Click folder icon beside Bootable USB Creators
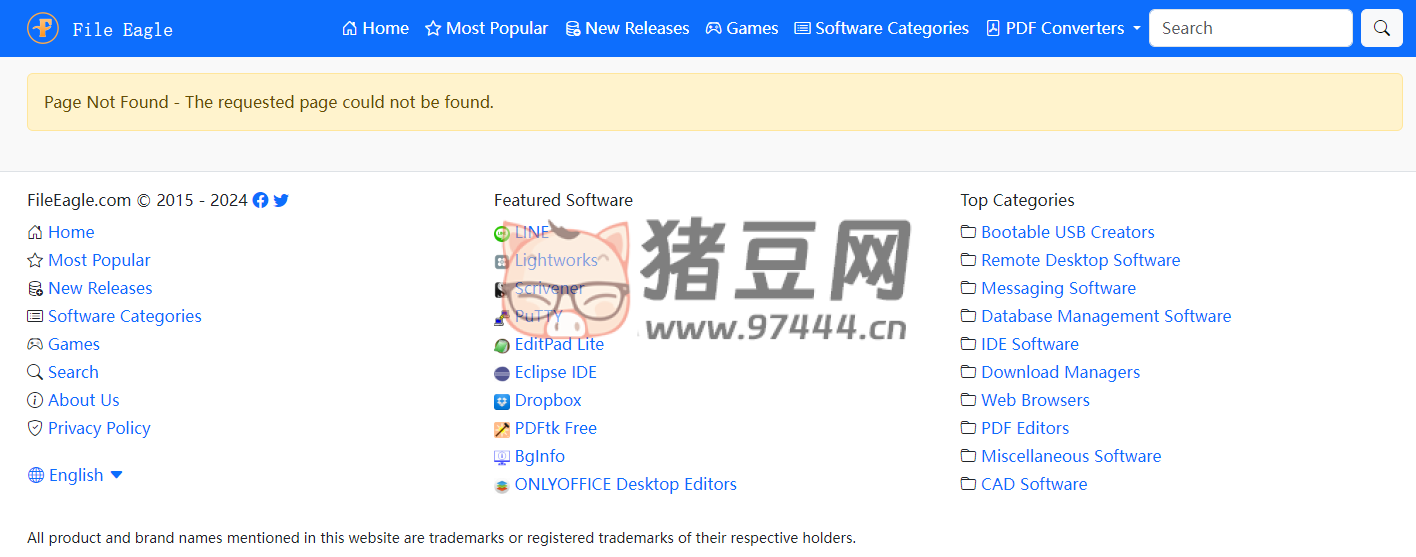This screenshot has width=1416, height=557. point(968,232)
